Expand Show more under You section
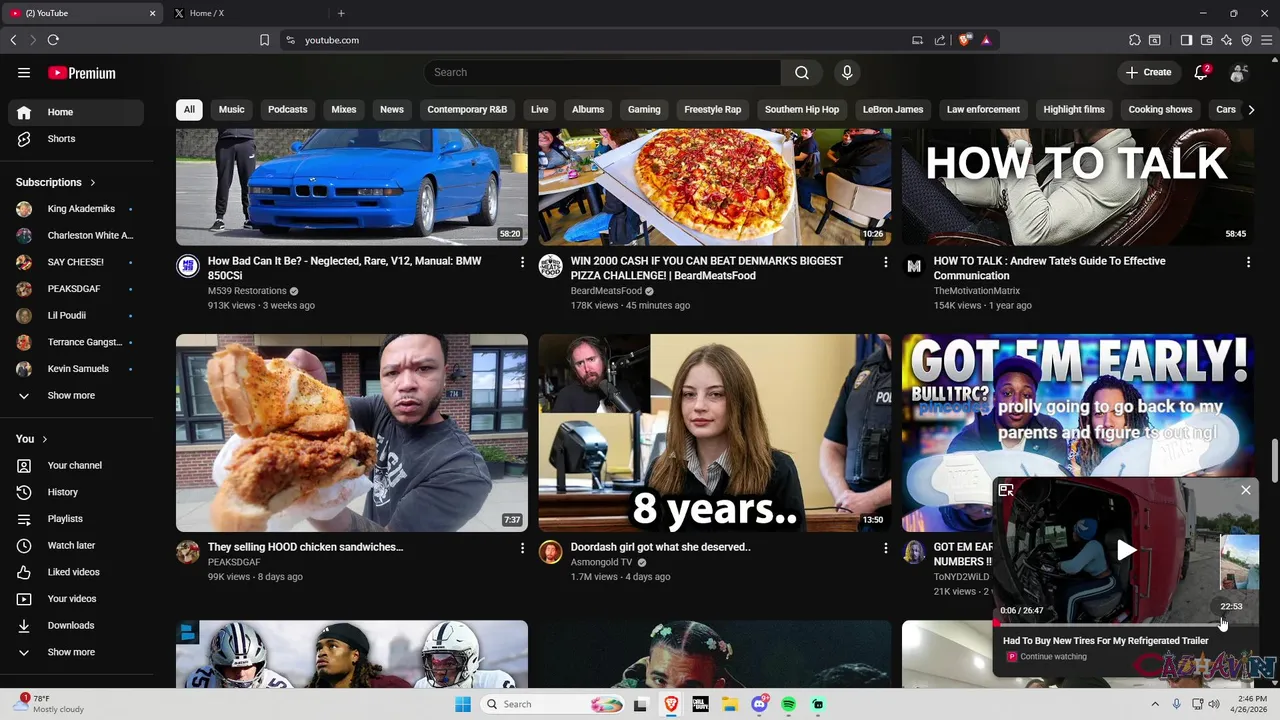 click(76, 652)
